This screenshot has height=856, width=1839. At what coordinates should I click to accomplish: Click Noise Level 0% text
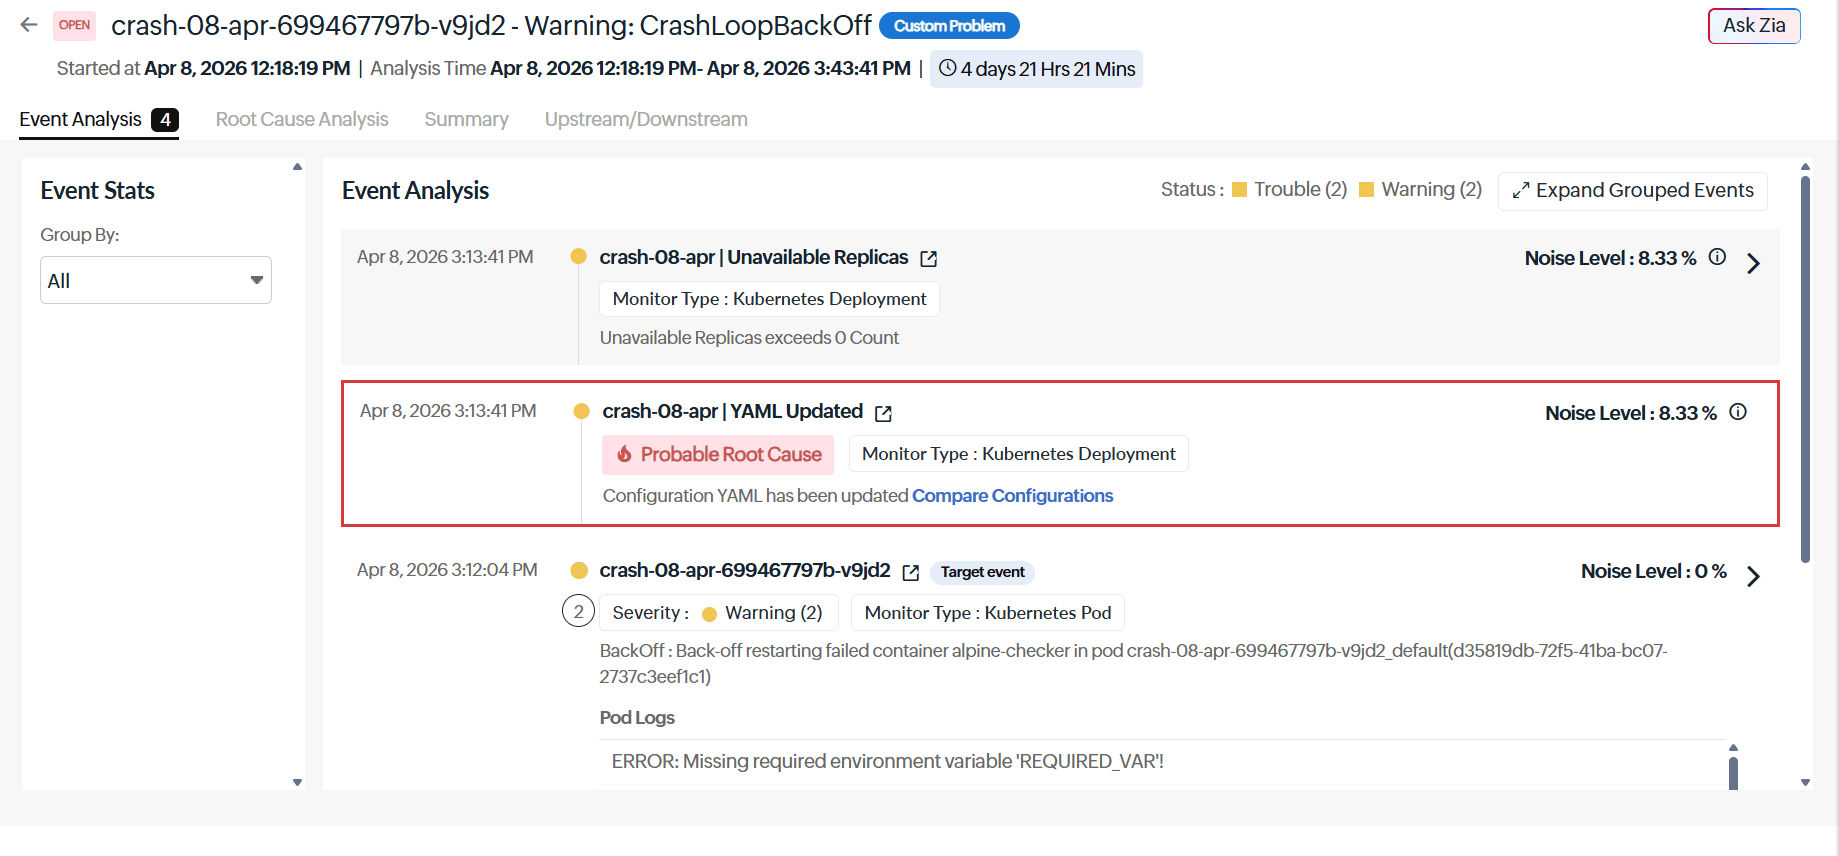tap(1654, 571)
